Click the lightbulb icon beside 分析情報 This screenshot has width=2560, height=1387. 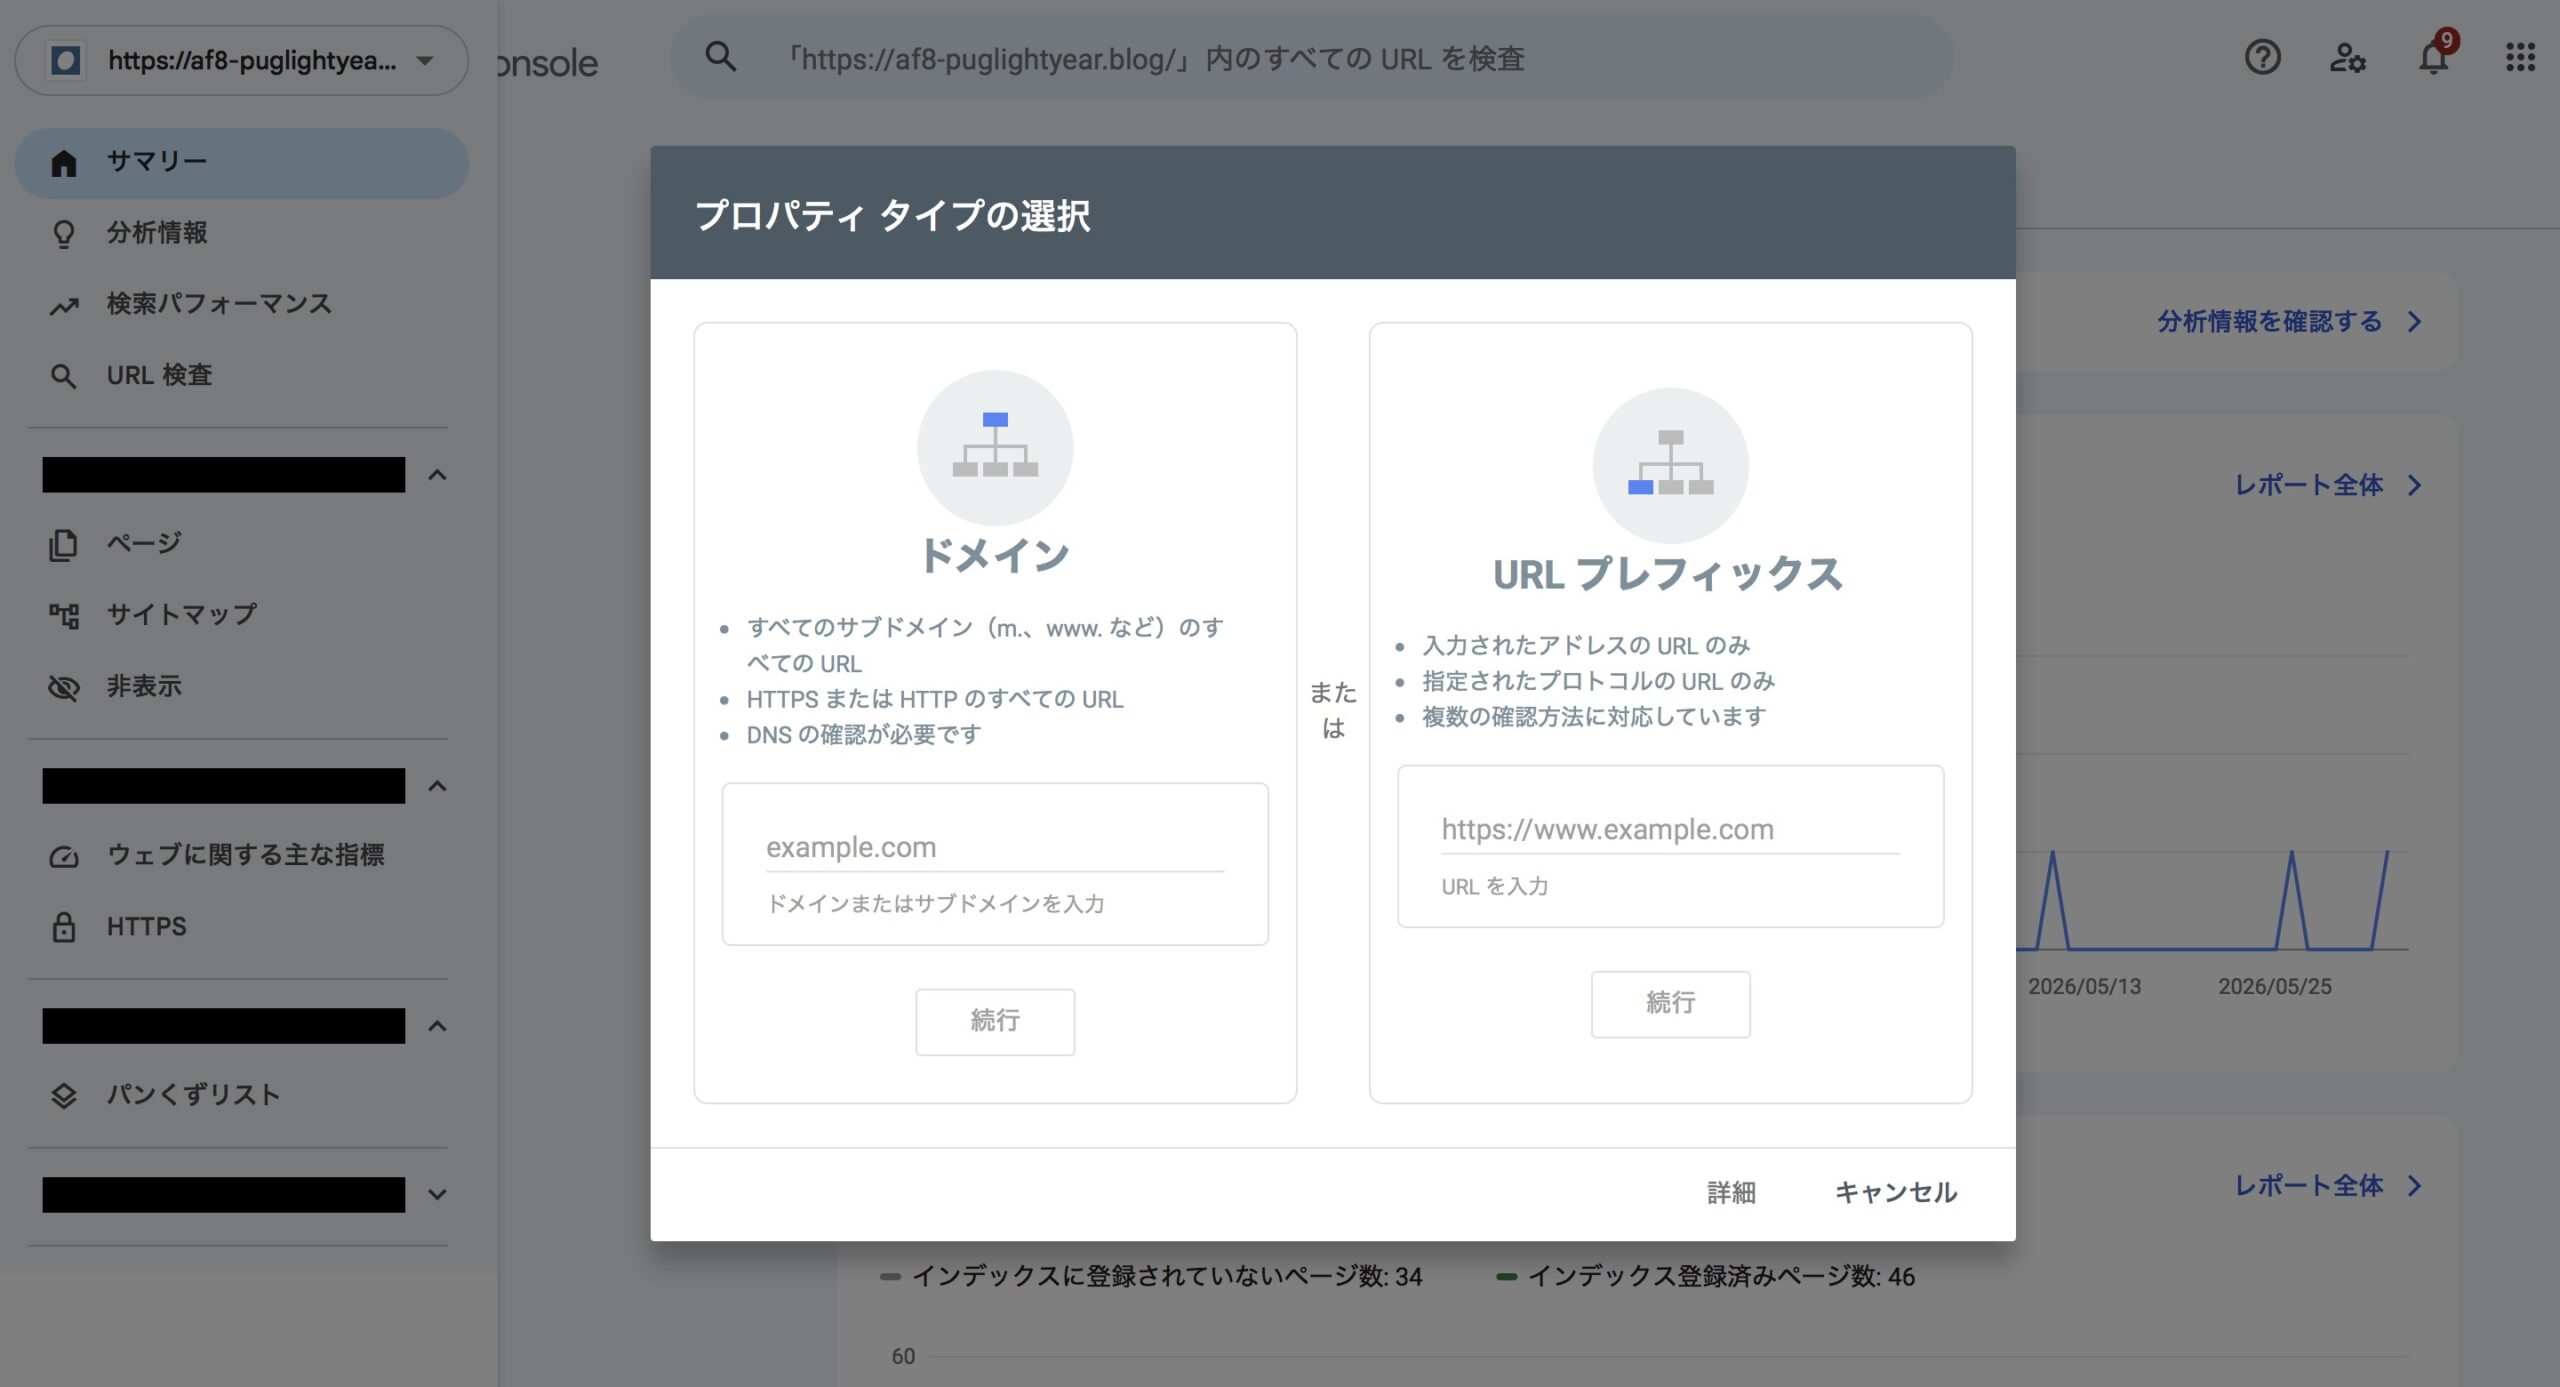click(64, 234)
